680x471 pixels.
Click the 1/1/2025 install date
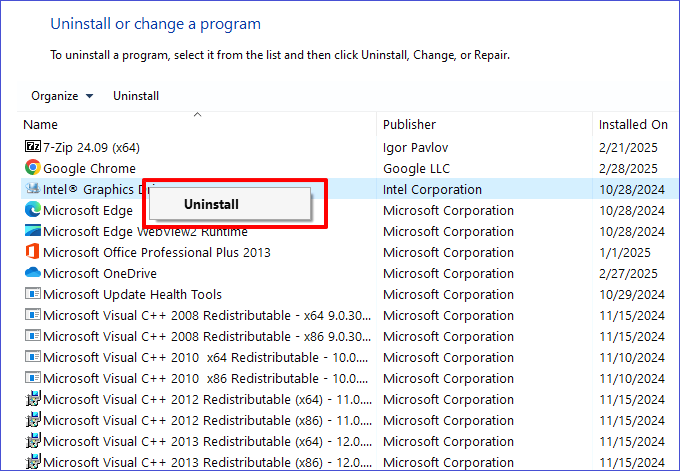point(624,252)
